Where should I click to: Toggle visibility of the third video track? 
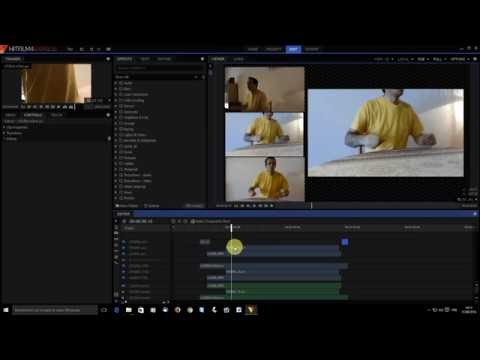(x=124, y=254)
